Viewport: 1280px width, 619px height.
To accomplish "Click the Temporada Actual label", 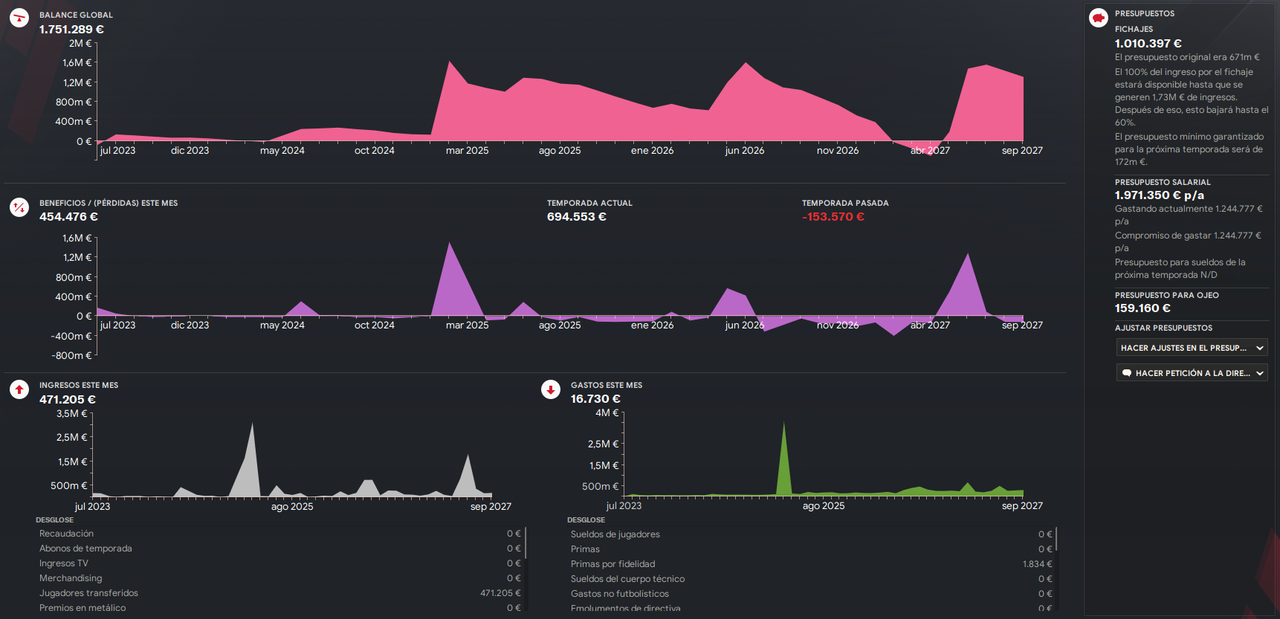I will tap(589, 203).
